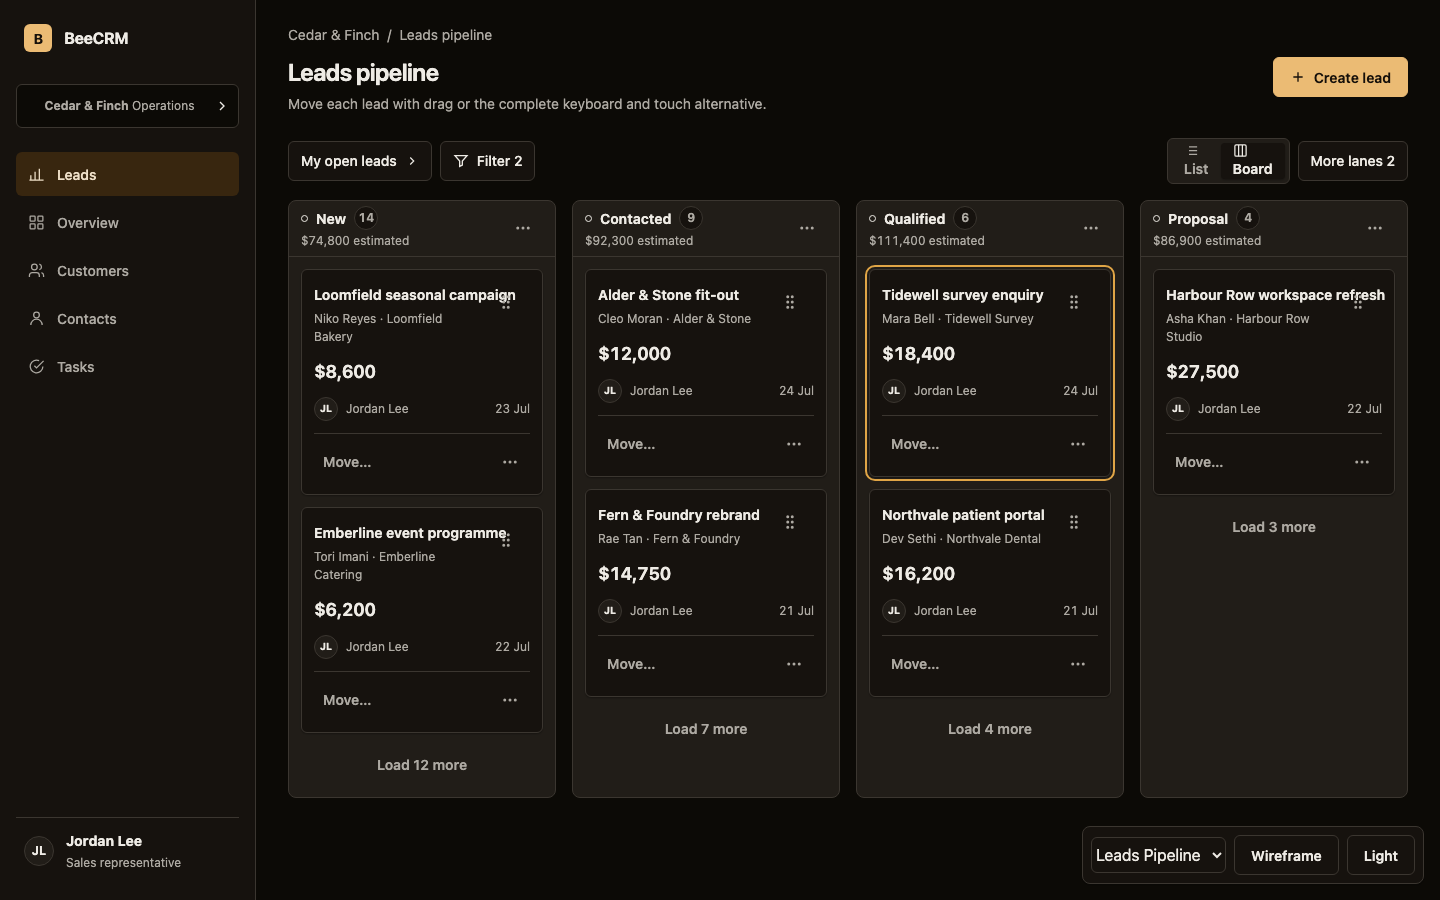Screen dimensions: 1440x900
Task: Open the Leads sidebar item
Action: pos(127,174)
